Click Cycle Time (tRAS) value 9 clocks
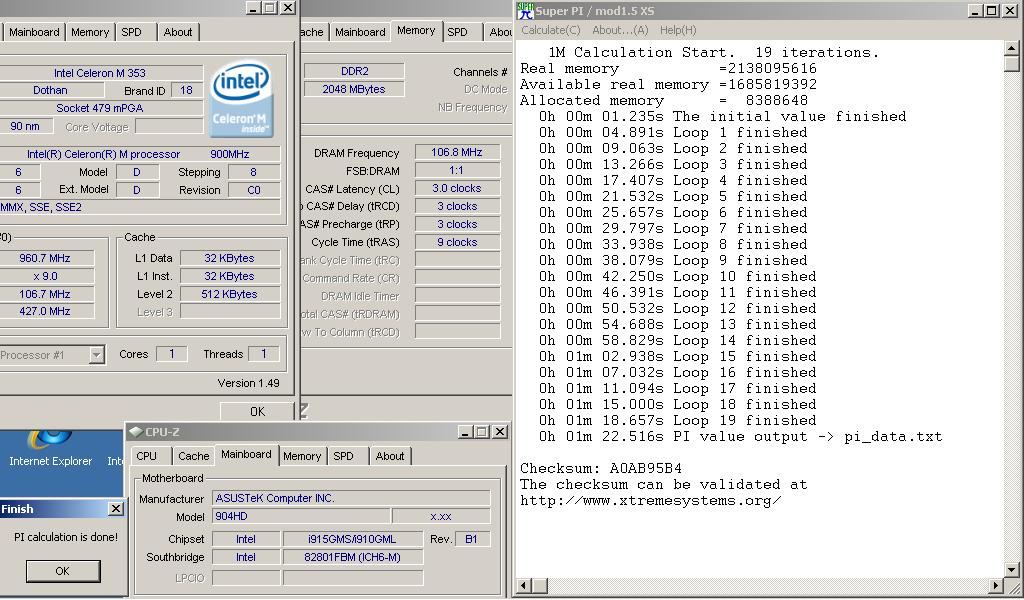The image size is (1024, 600). pyautogui.click(x=457, y=242)
